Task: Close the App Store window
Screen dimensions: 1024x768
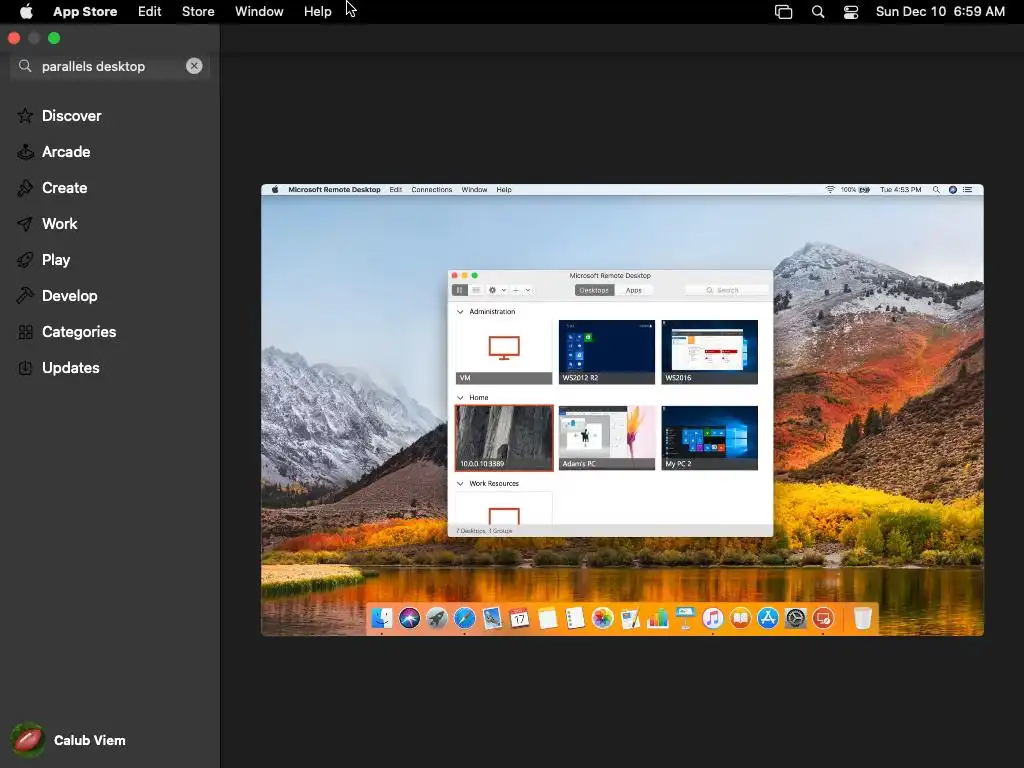Action: click(x=14, y=38)
